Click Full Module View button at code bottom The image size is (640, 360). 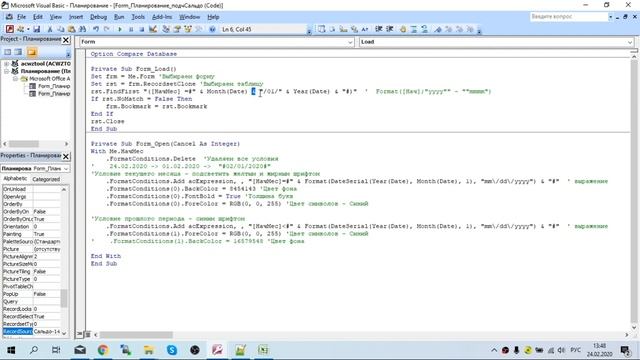point(87,335)
